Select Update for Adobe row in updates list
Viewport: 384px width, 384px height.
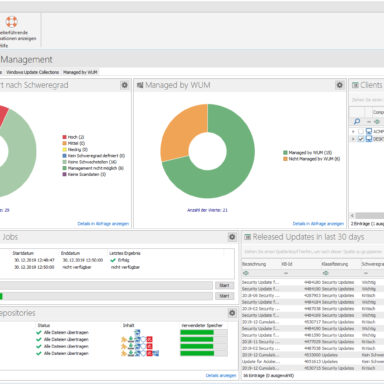pos(313,362)
